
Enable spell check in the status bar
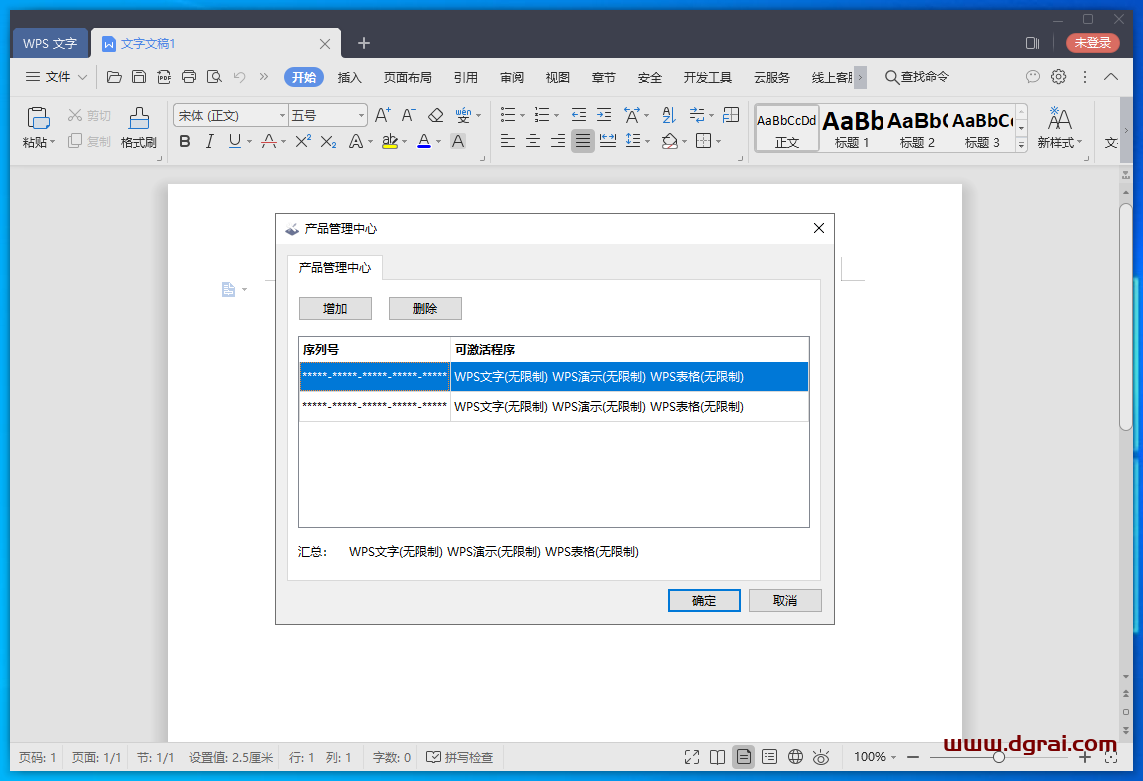[460, 757]
